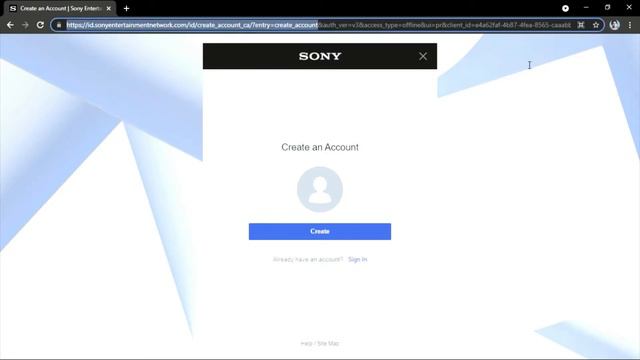Click the Create an Account heading
Screen dimensions: 640x360
[x=320, y=147]
